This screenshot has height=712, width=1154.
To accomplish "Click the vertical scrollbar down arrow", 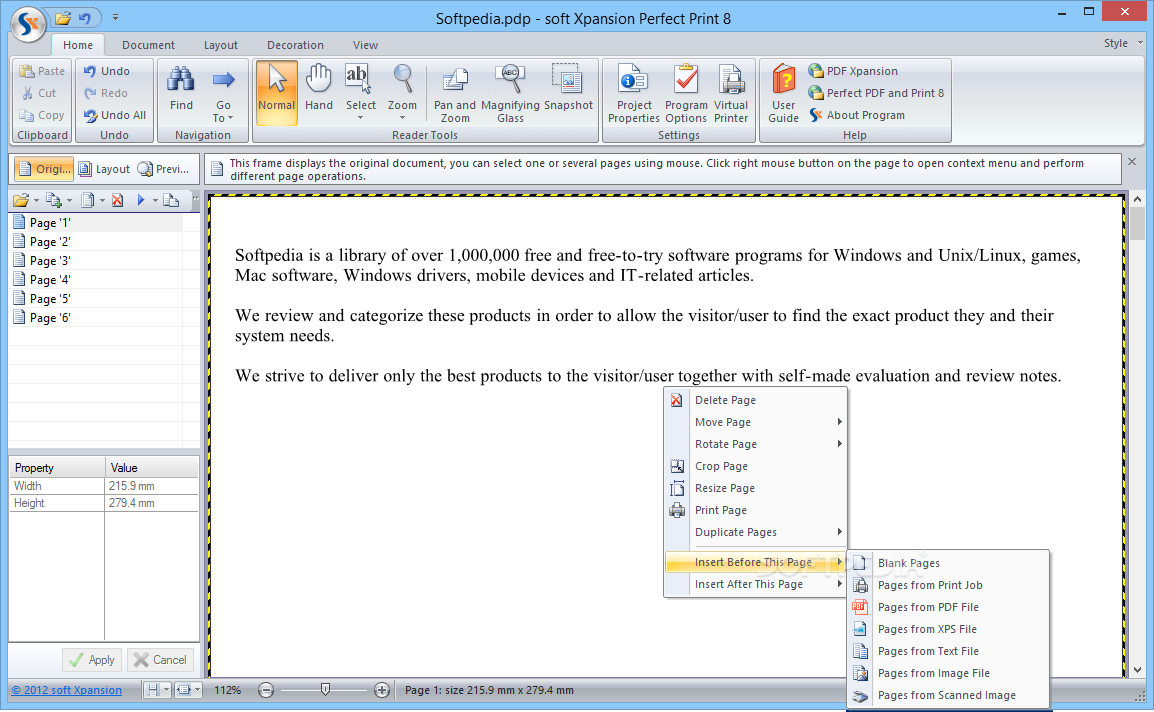I will pyautogui.click(x=1138, y=670).
